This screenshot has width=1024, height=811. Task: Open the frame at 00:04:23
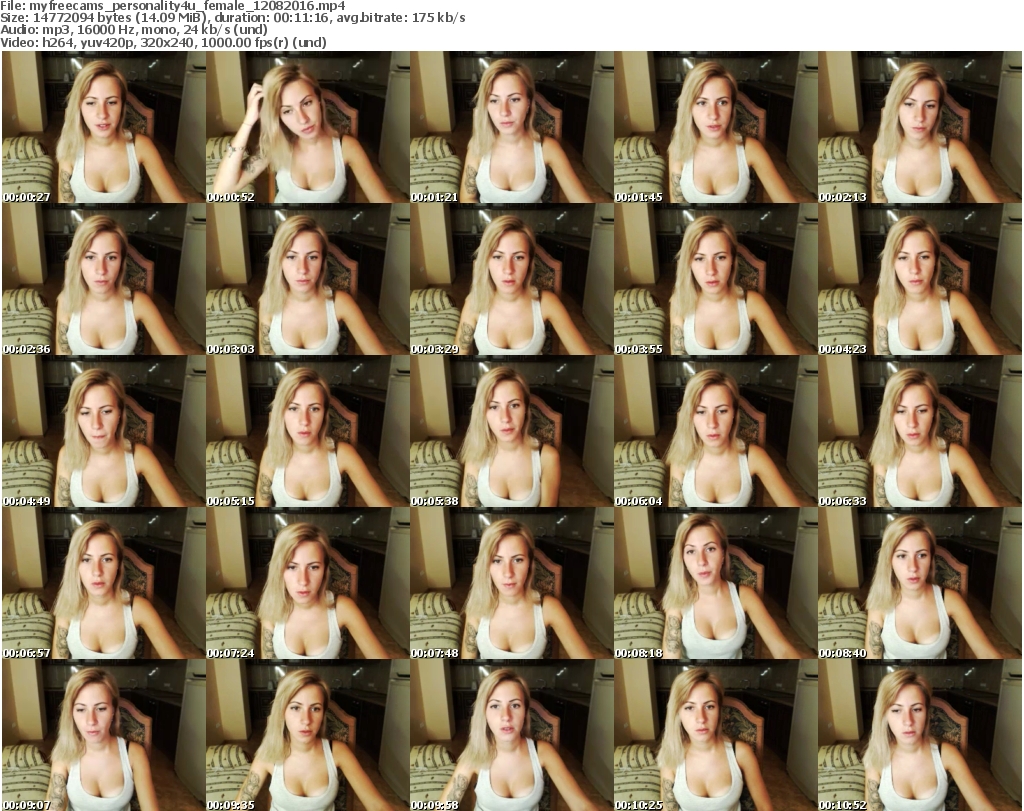click(x=920, y=279)
